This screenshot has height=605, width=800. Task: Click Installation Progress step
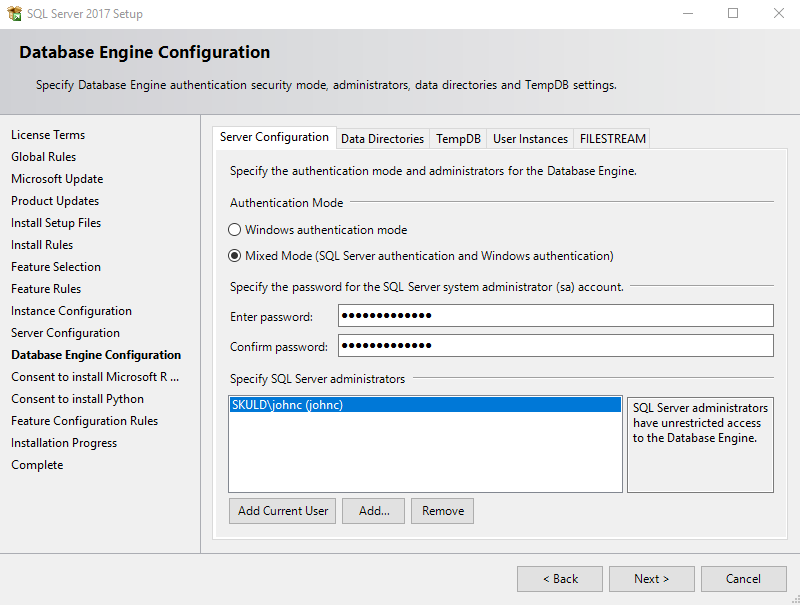pyautogui.click(x=64, y=443)
